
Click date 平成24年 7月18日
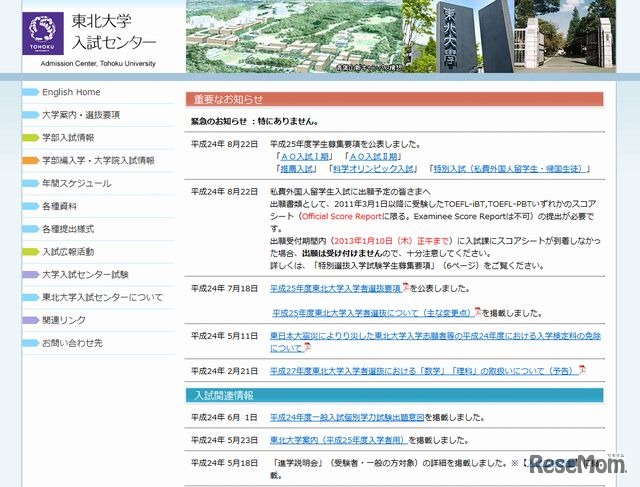[x=224, y=289]
